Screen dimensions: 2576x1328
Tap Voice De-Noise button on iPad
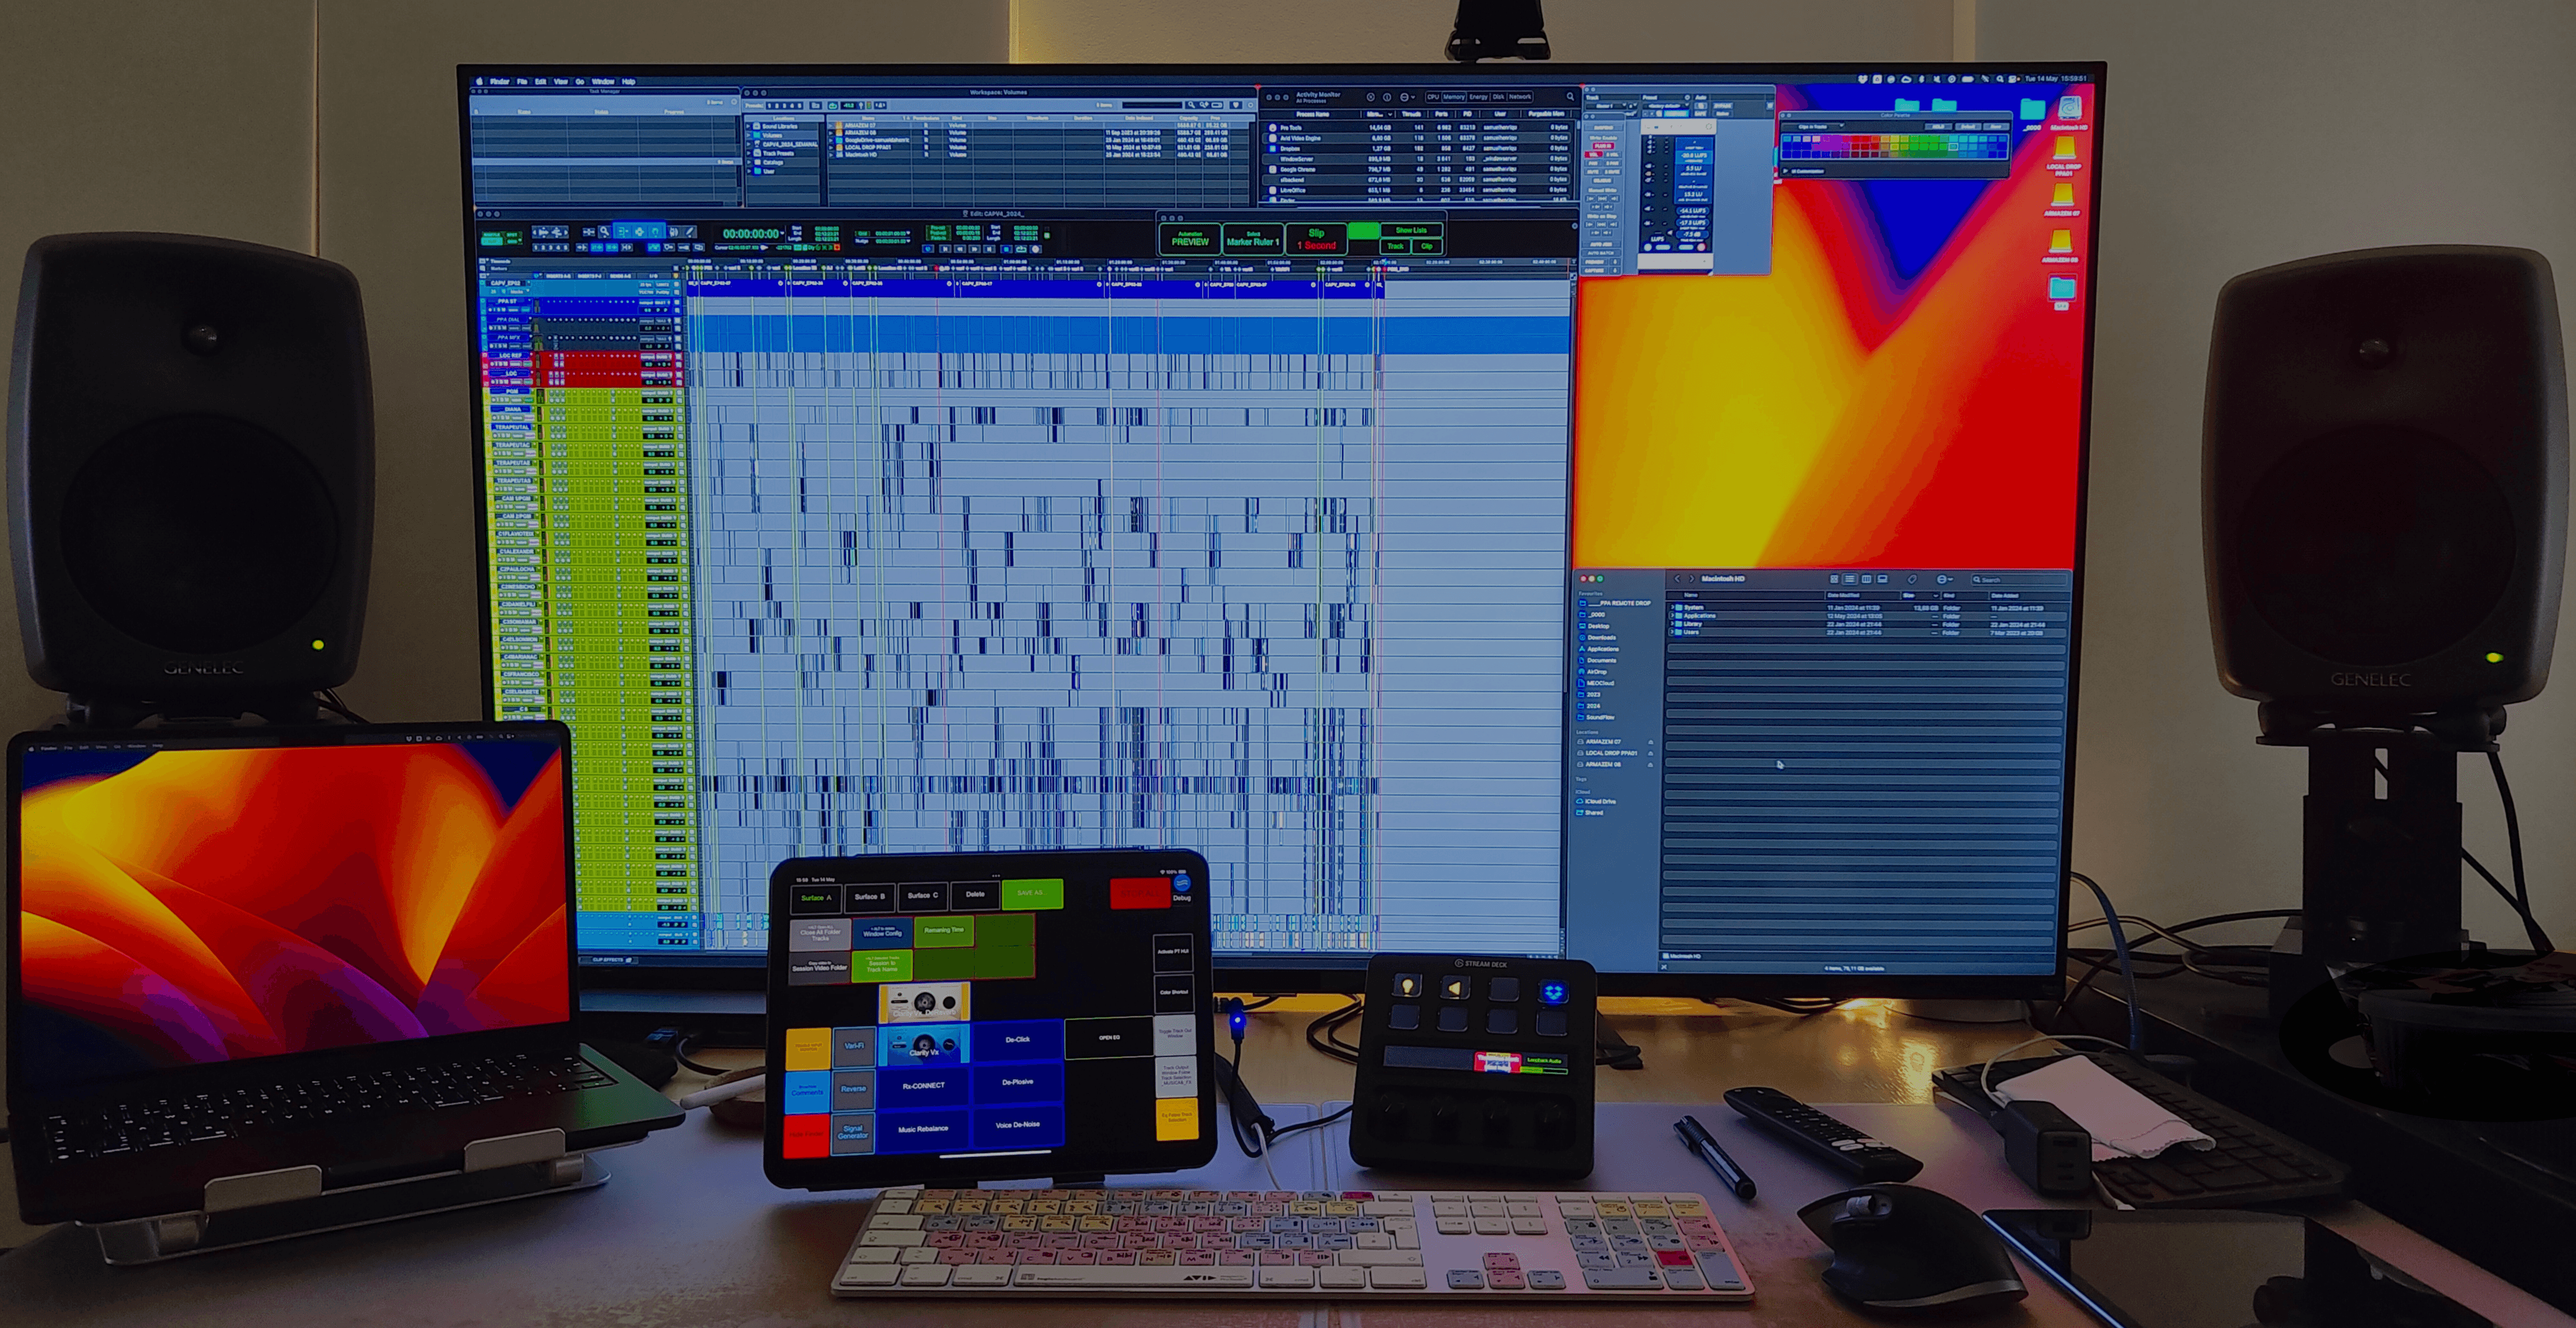(1018, 1125)
